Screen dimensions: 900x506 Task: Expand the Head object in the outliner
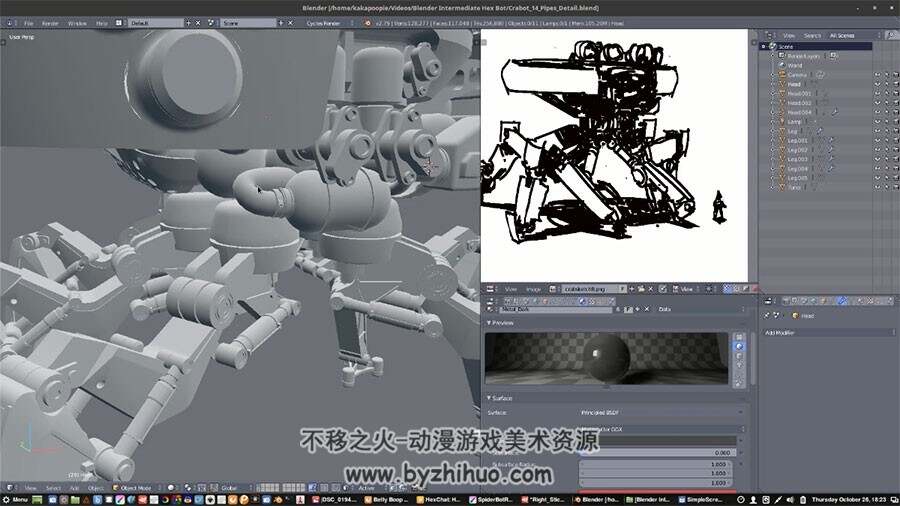(x=773, y=84)
